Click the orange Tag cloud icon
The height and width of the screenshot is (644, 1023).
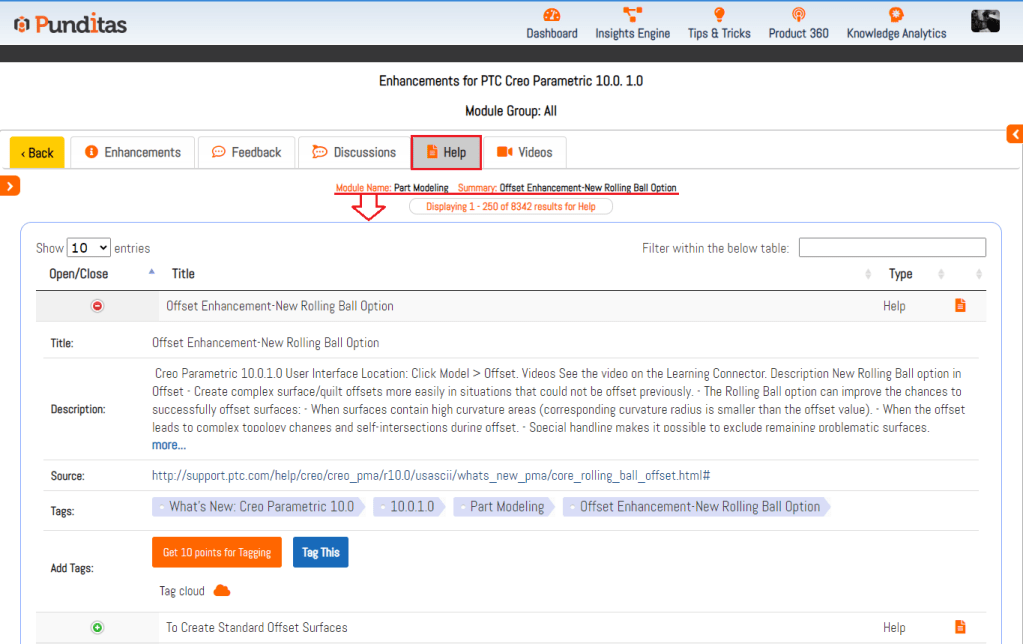(x=222, y=591)
